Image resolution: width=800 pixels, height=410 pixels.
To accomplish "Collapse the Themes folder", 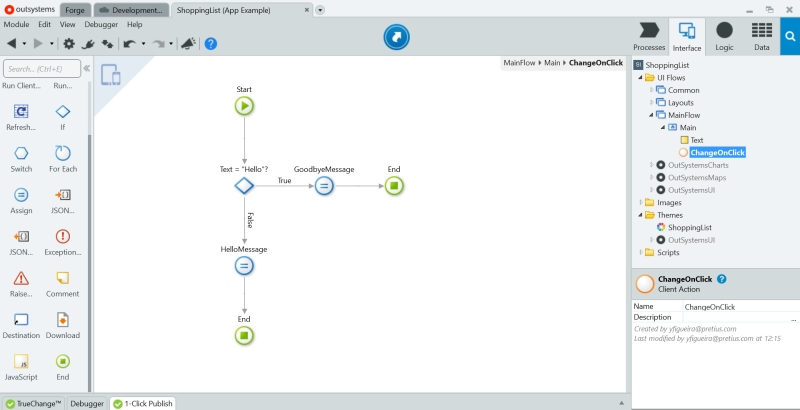I will coord(640,215).
